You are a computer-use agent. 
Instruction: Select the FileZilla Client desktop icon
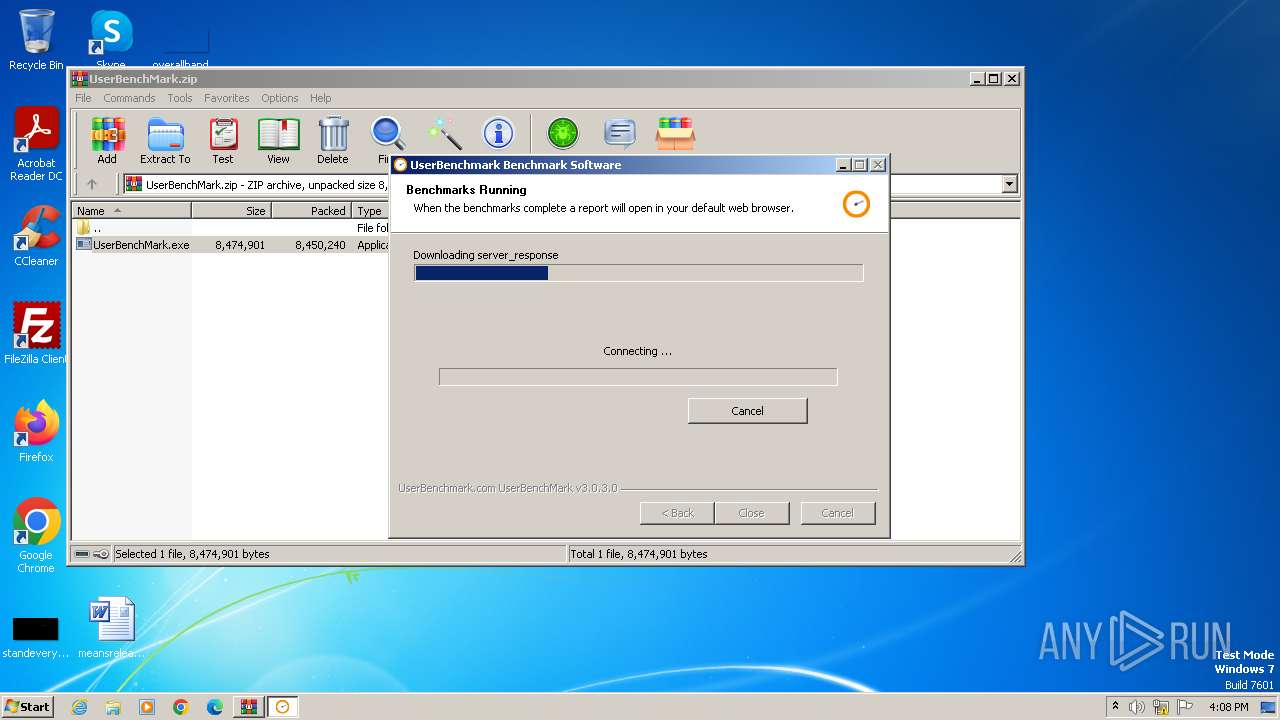pyautogui.click(x=36, y=334)
